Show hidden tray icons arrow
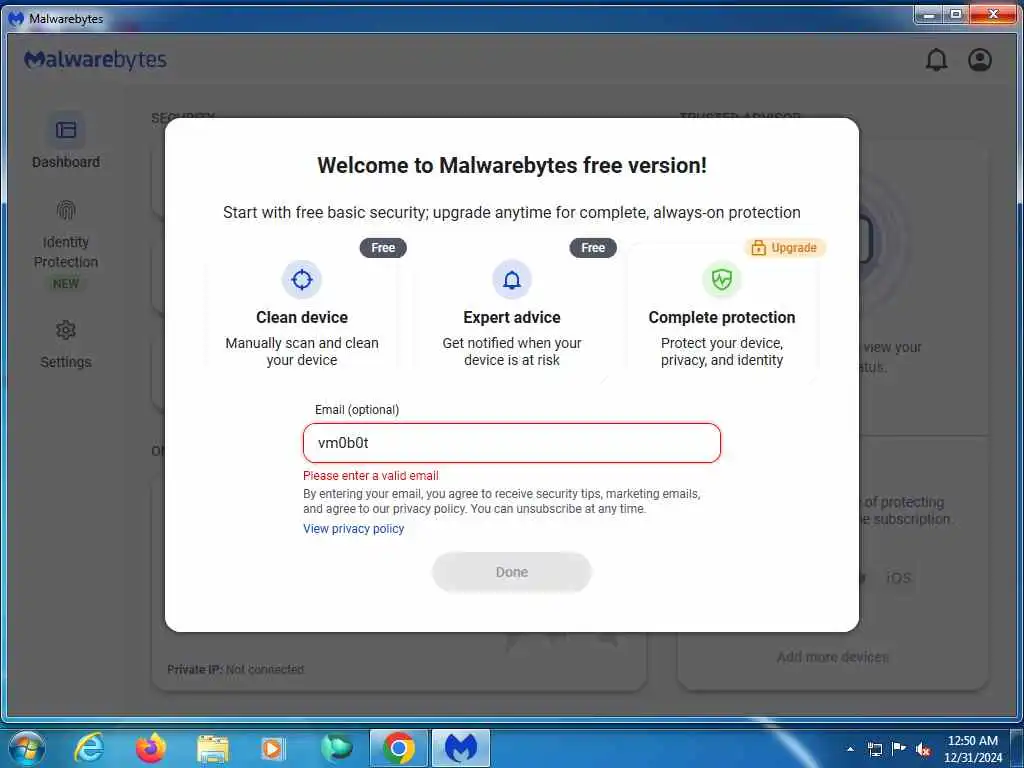 coord(850,749)
